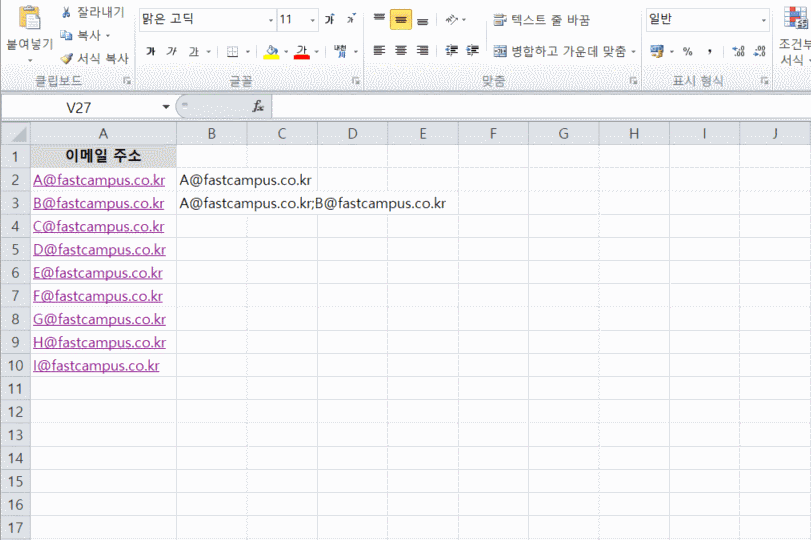Click the Paste (붙여넣기) clipboard icon
Screen dimensions: 811x540
pyautogui.click(x=29, y=18)
